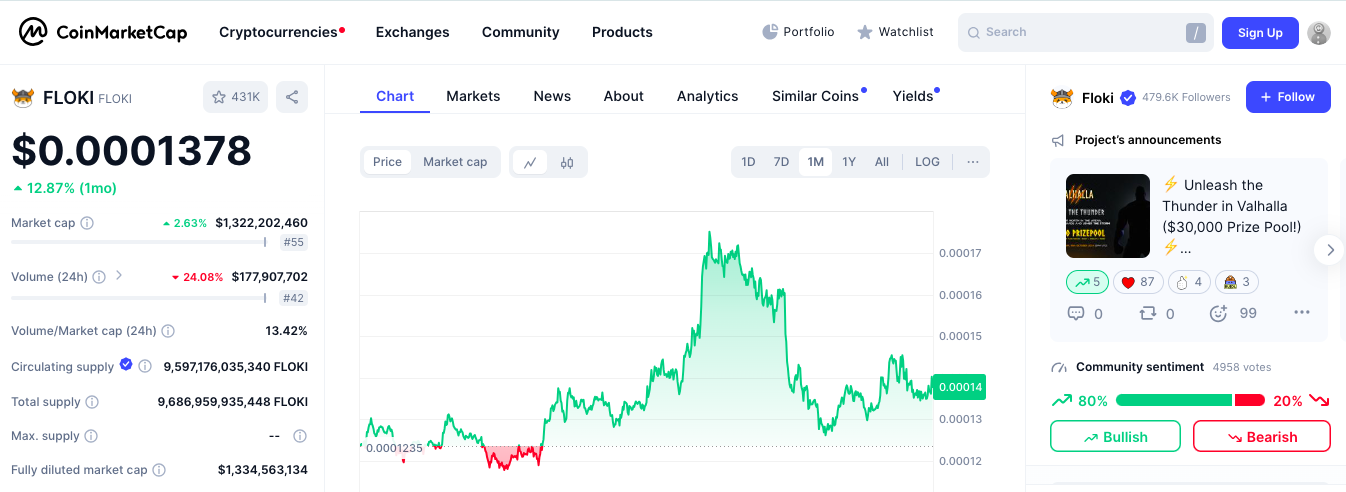Click the verified circulating supply badge
Viewport: 1346px width, 492px height.
coord(126,365)
